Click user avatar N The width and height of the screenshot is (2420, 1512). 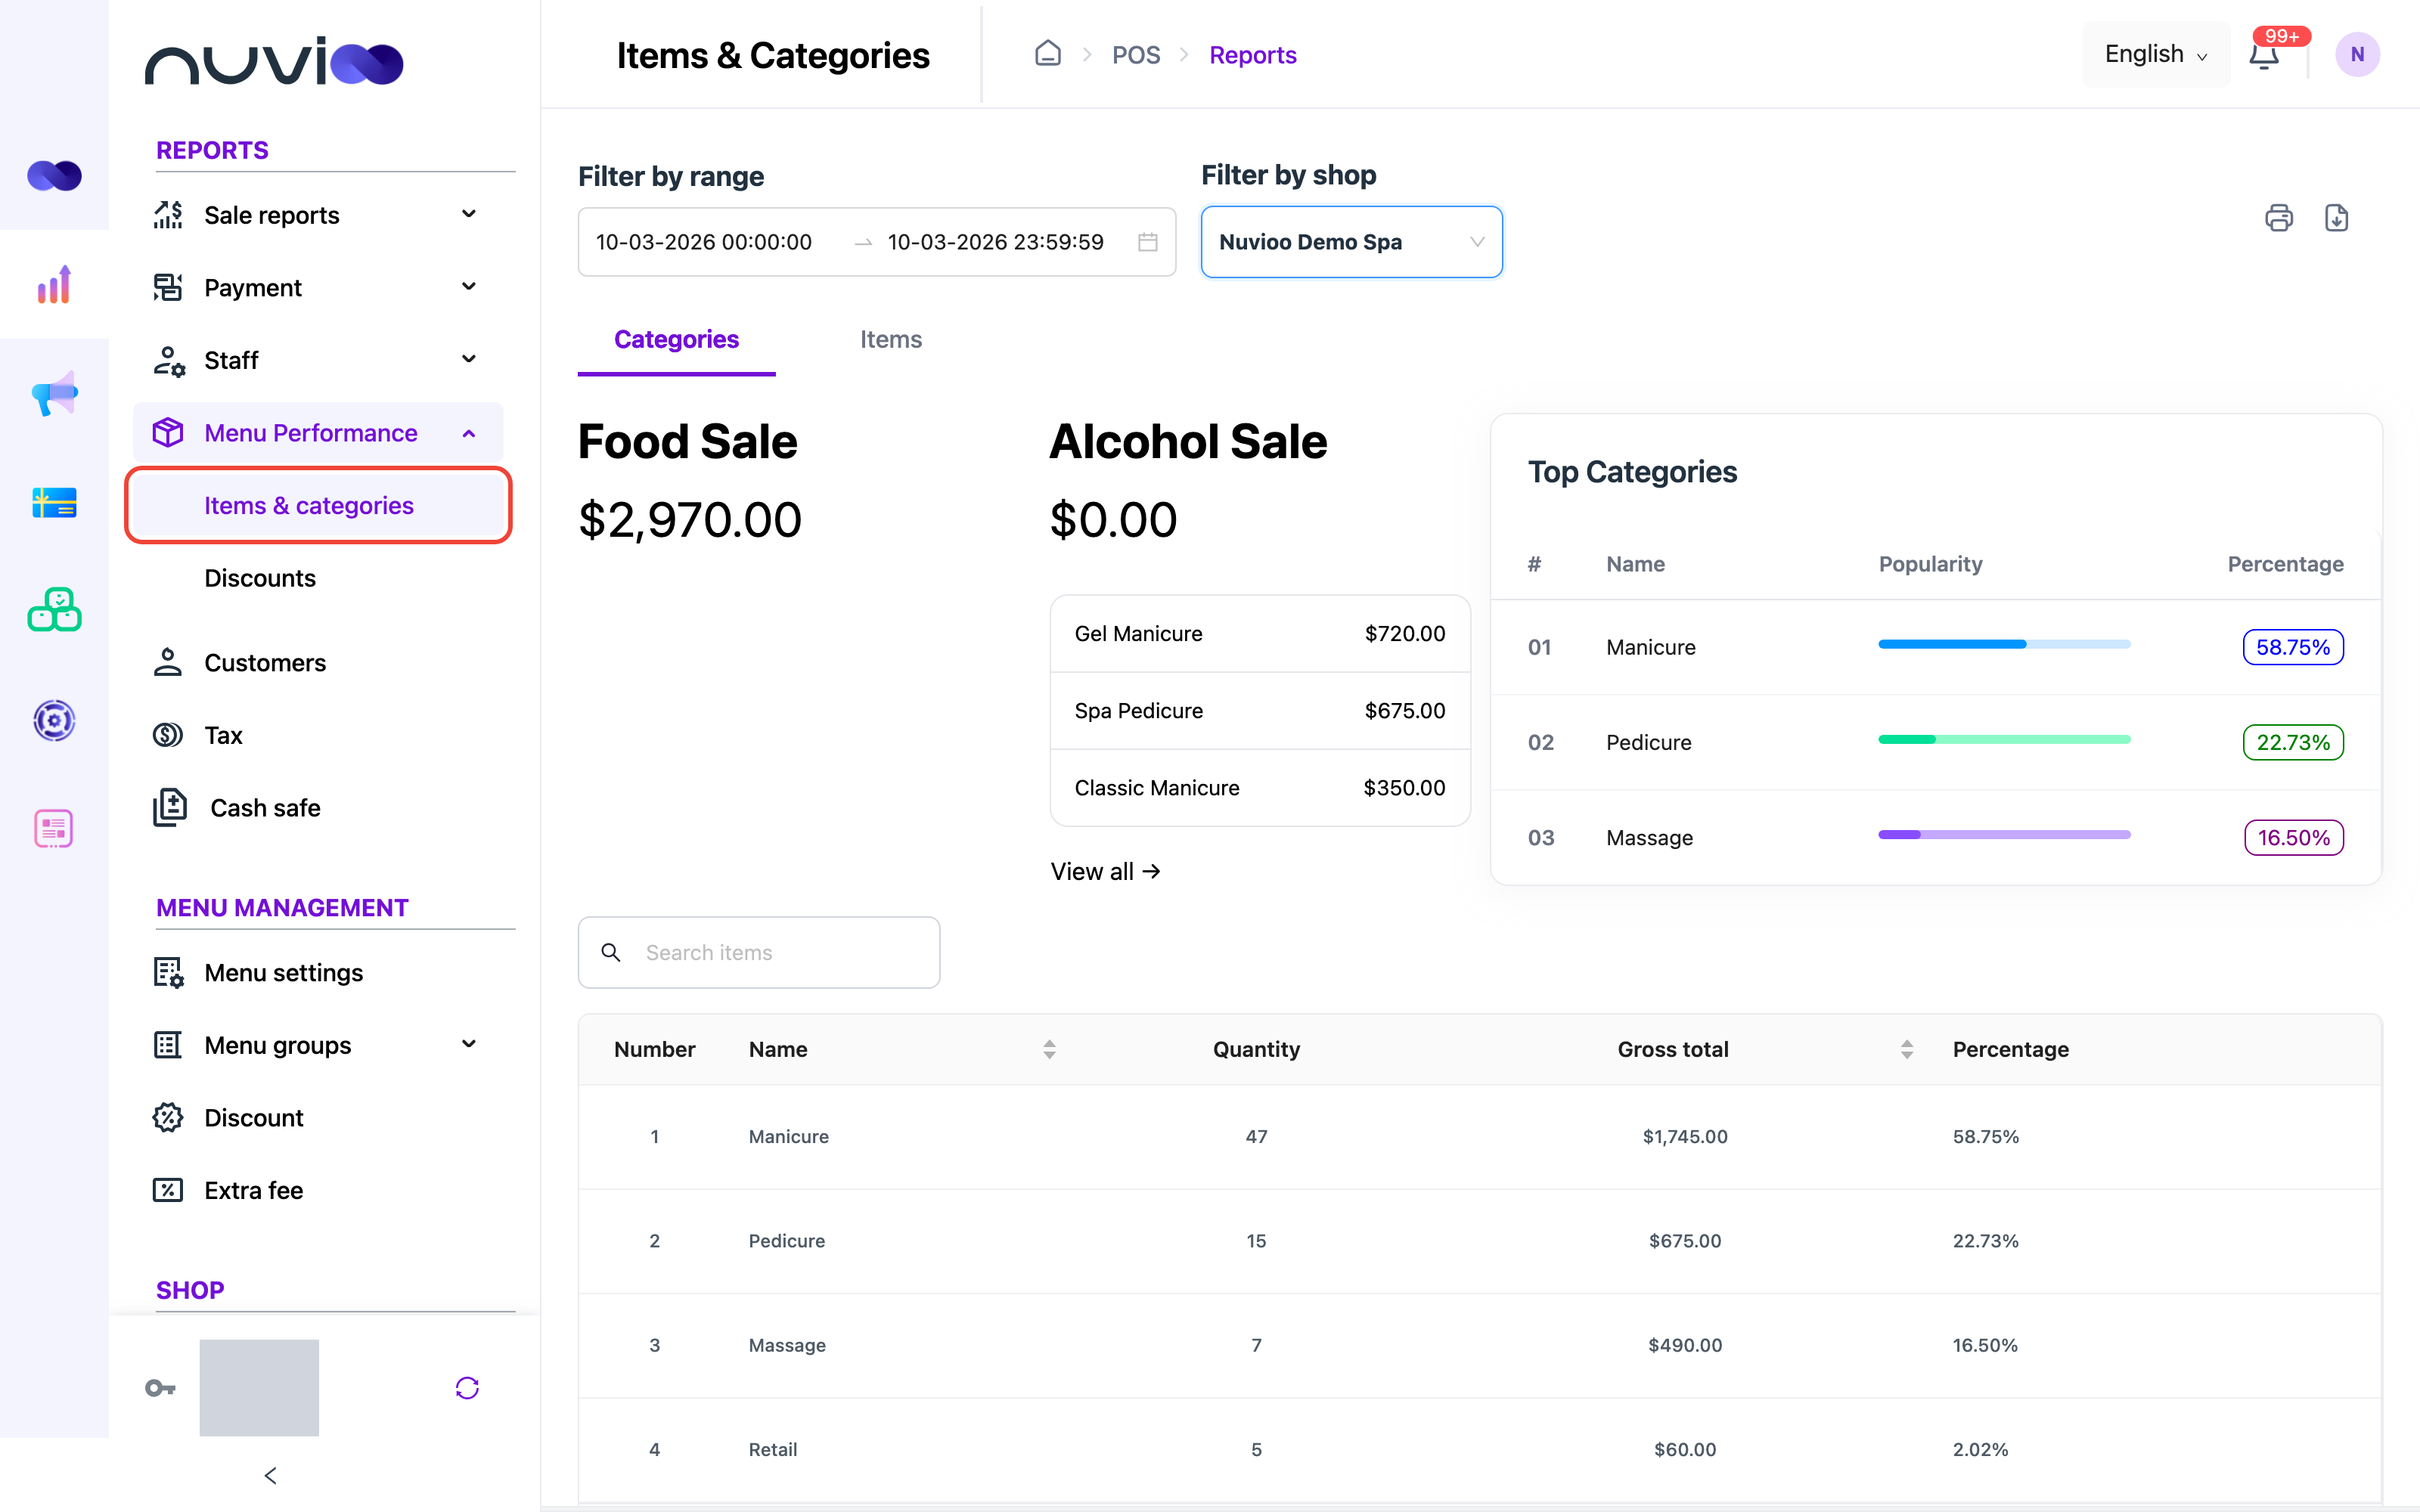click(2357, 55)
